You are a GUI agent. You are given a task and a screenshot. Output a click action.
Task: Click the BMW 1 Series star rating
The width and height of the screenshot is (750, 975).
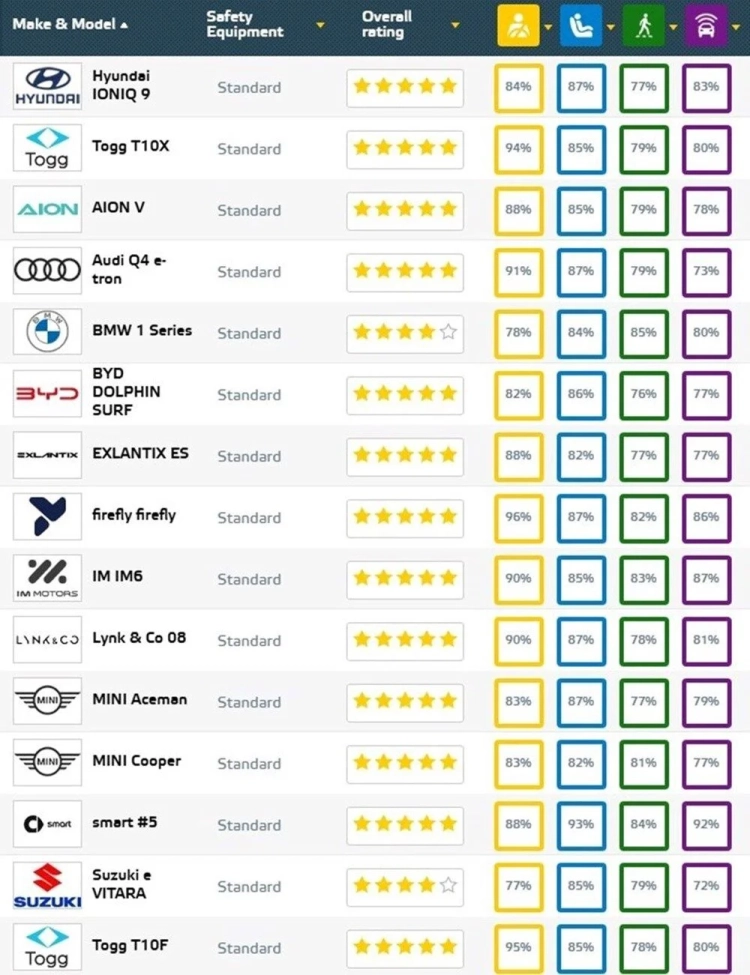pos(405,333)
